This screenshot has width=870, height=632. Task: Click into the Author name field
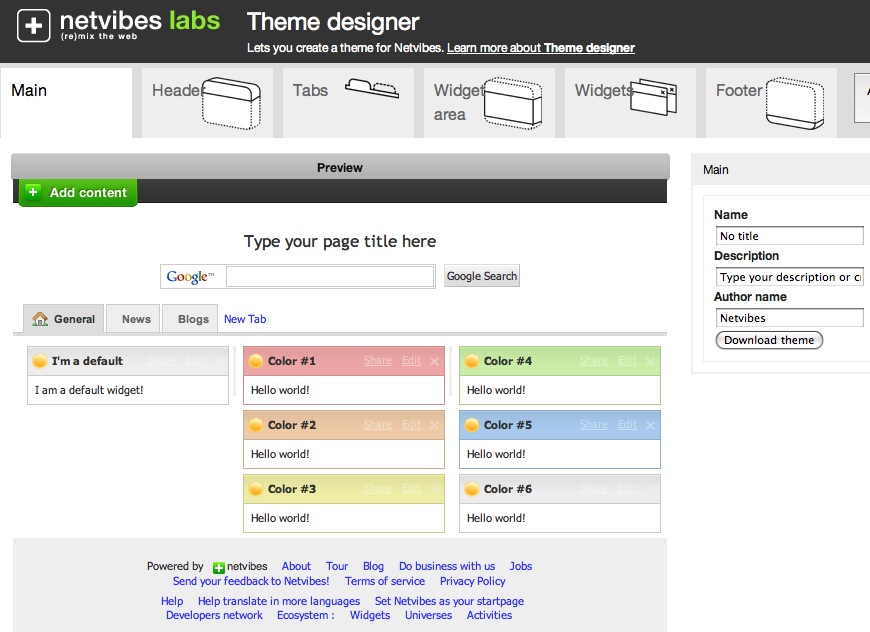pyautogui.click(x=789, y=318)
